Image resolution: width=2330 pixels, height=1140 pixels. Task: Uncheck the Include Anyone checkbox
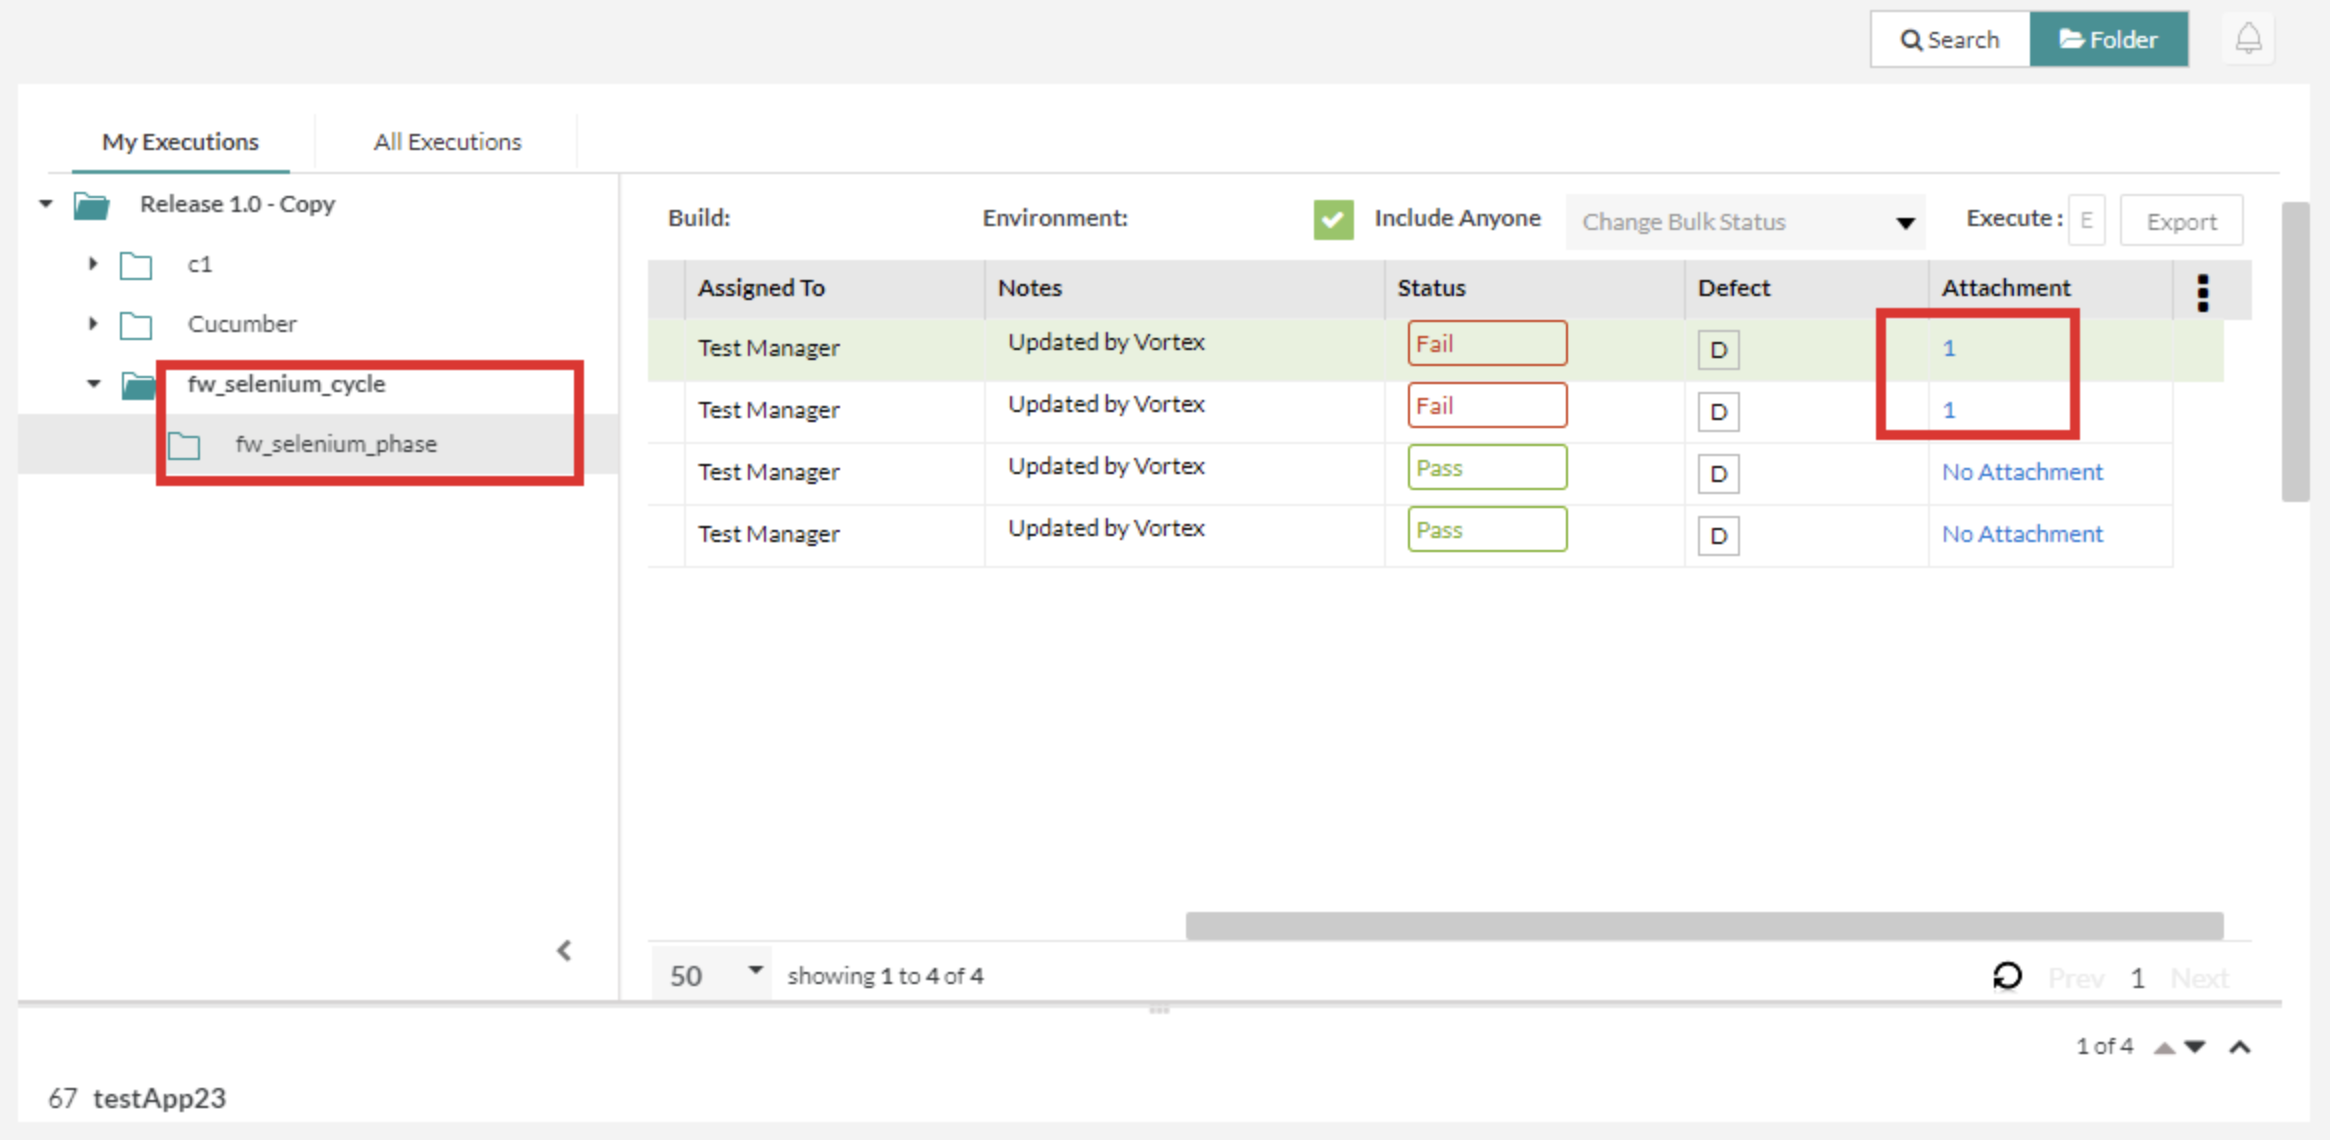pyautogui.click(x=1333, y=220)
